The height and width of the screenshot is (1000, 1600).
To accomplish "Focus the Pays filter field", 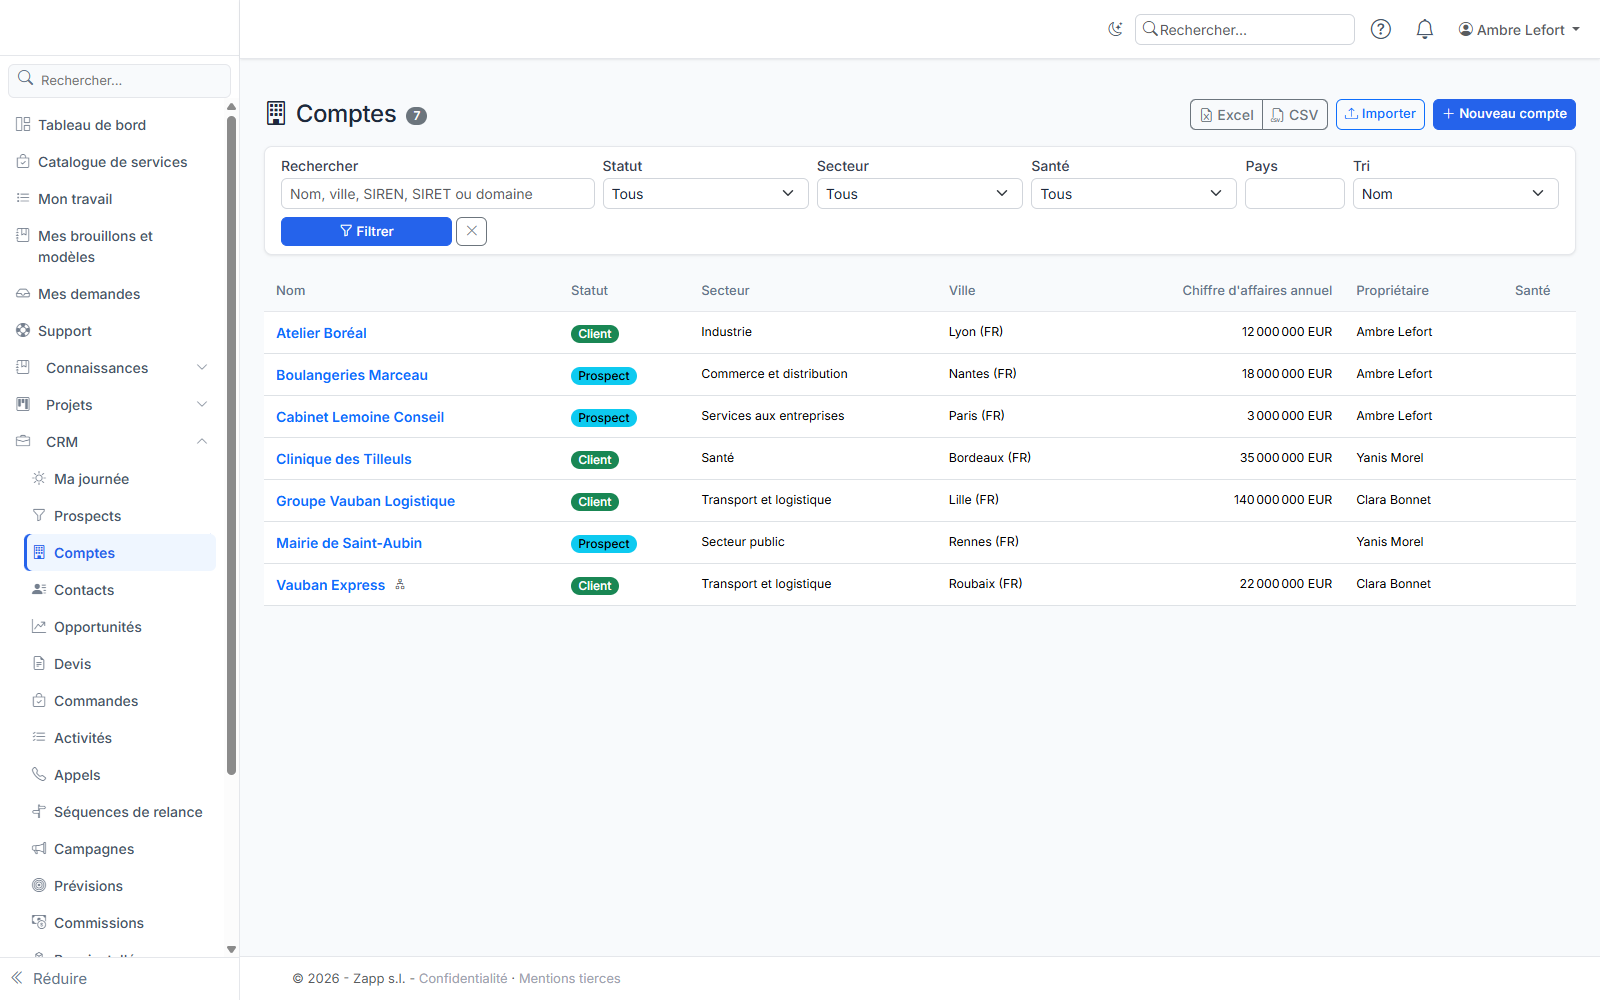I will tap(1294, 194).
